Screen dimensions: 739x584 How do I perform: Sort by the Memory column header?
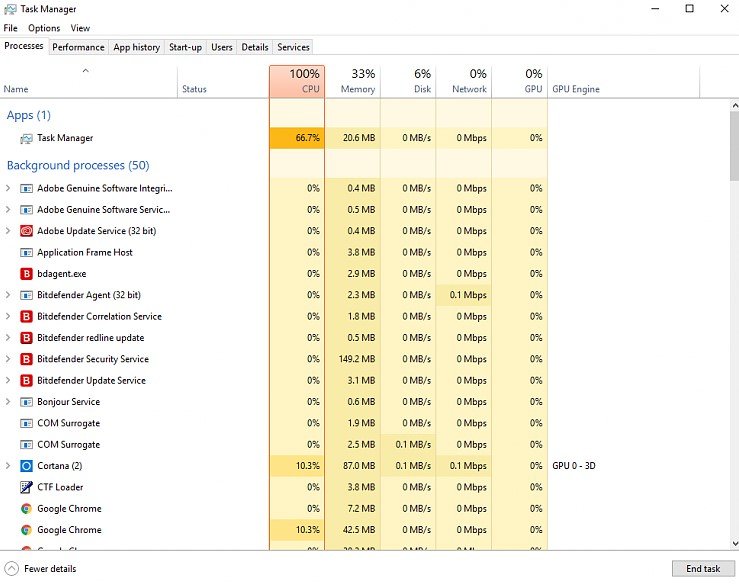click(353, 82)
